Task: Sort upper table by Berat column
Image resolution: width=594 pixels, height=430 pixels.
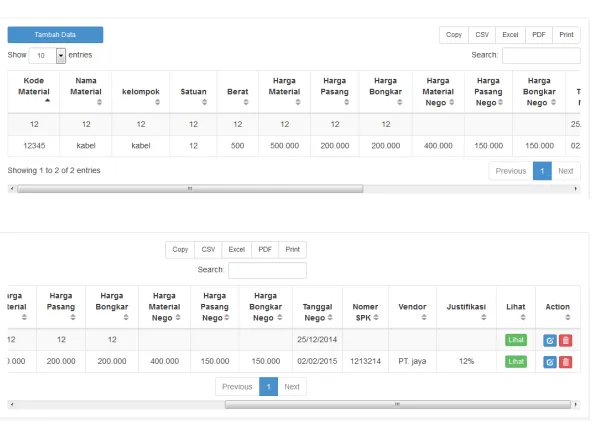Action: [x=238, y=91]
